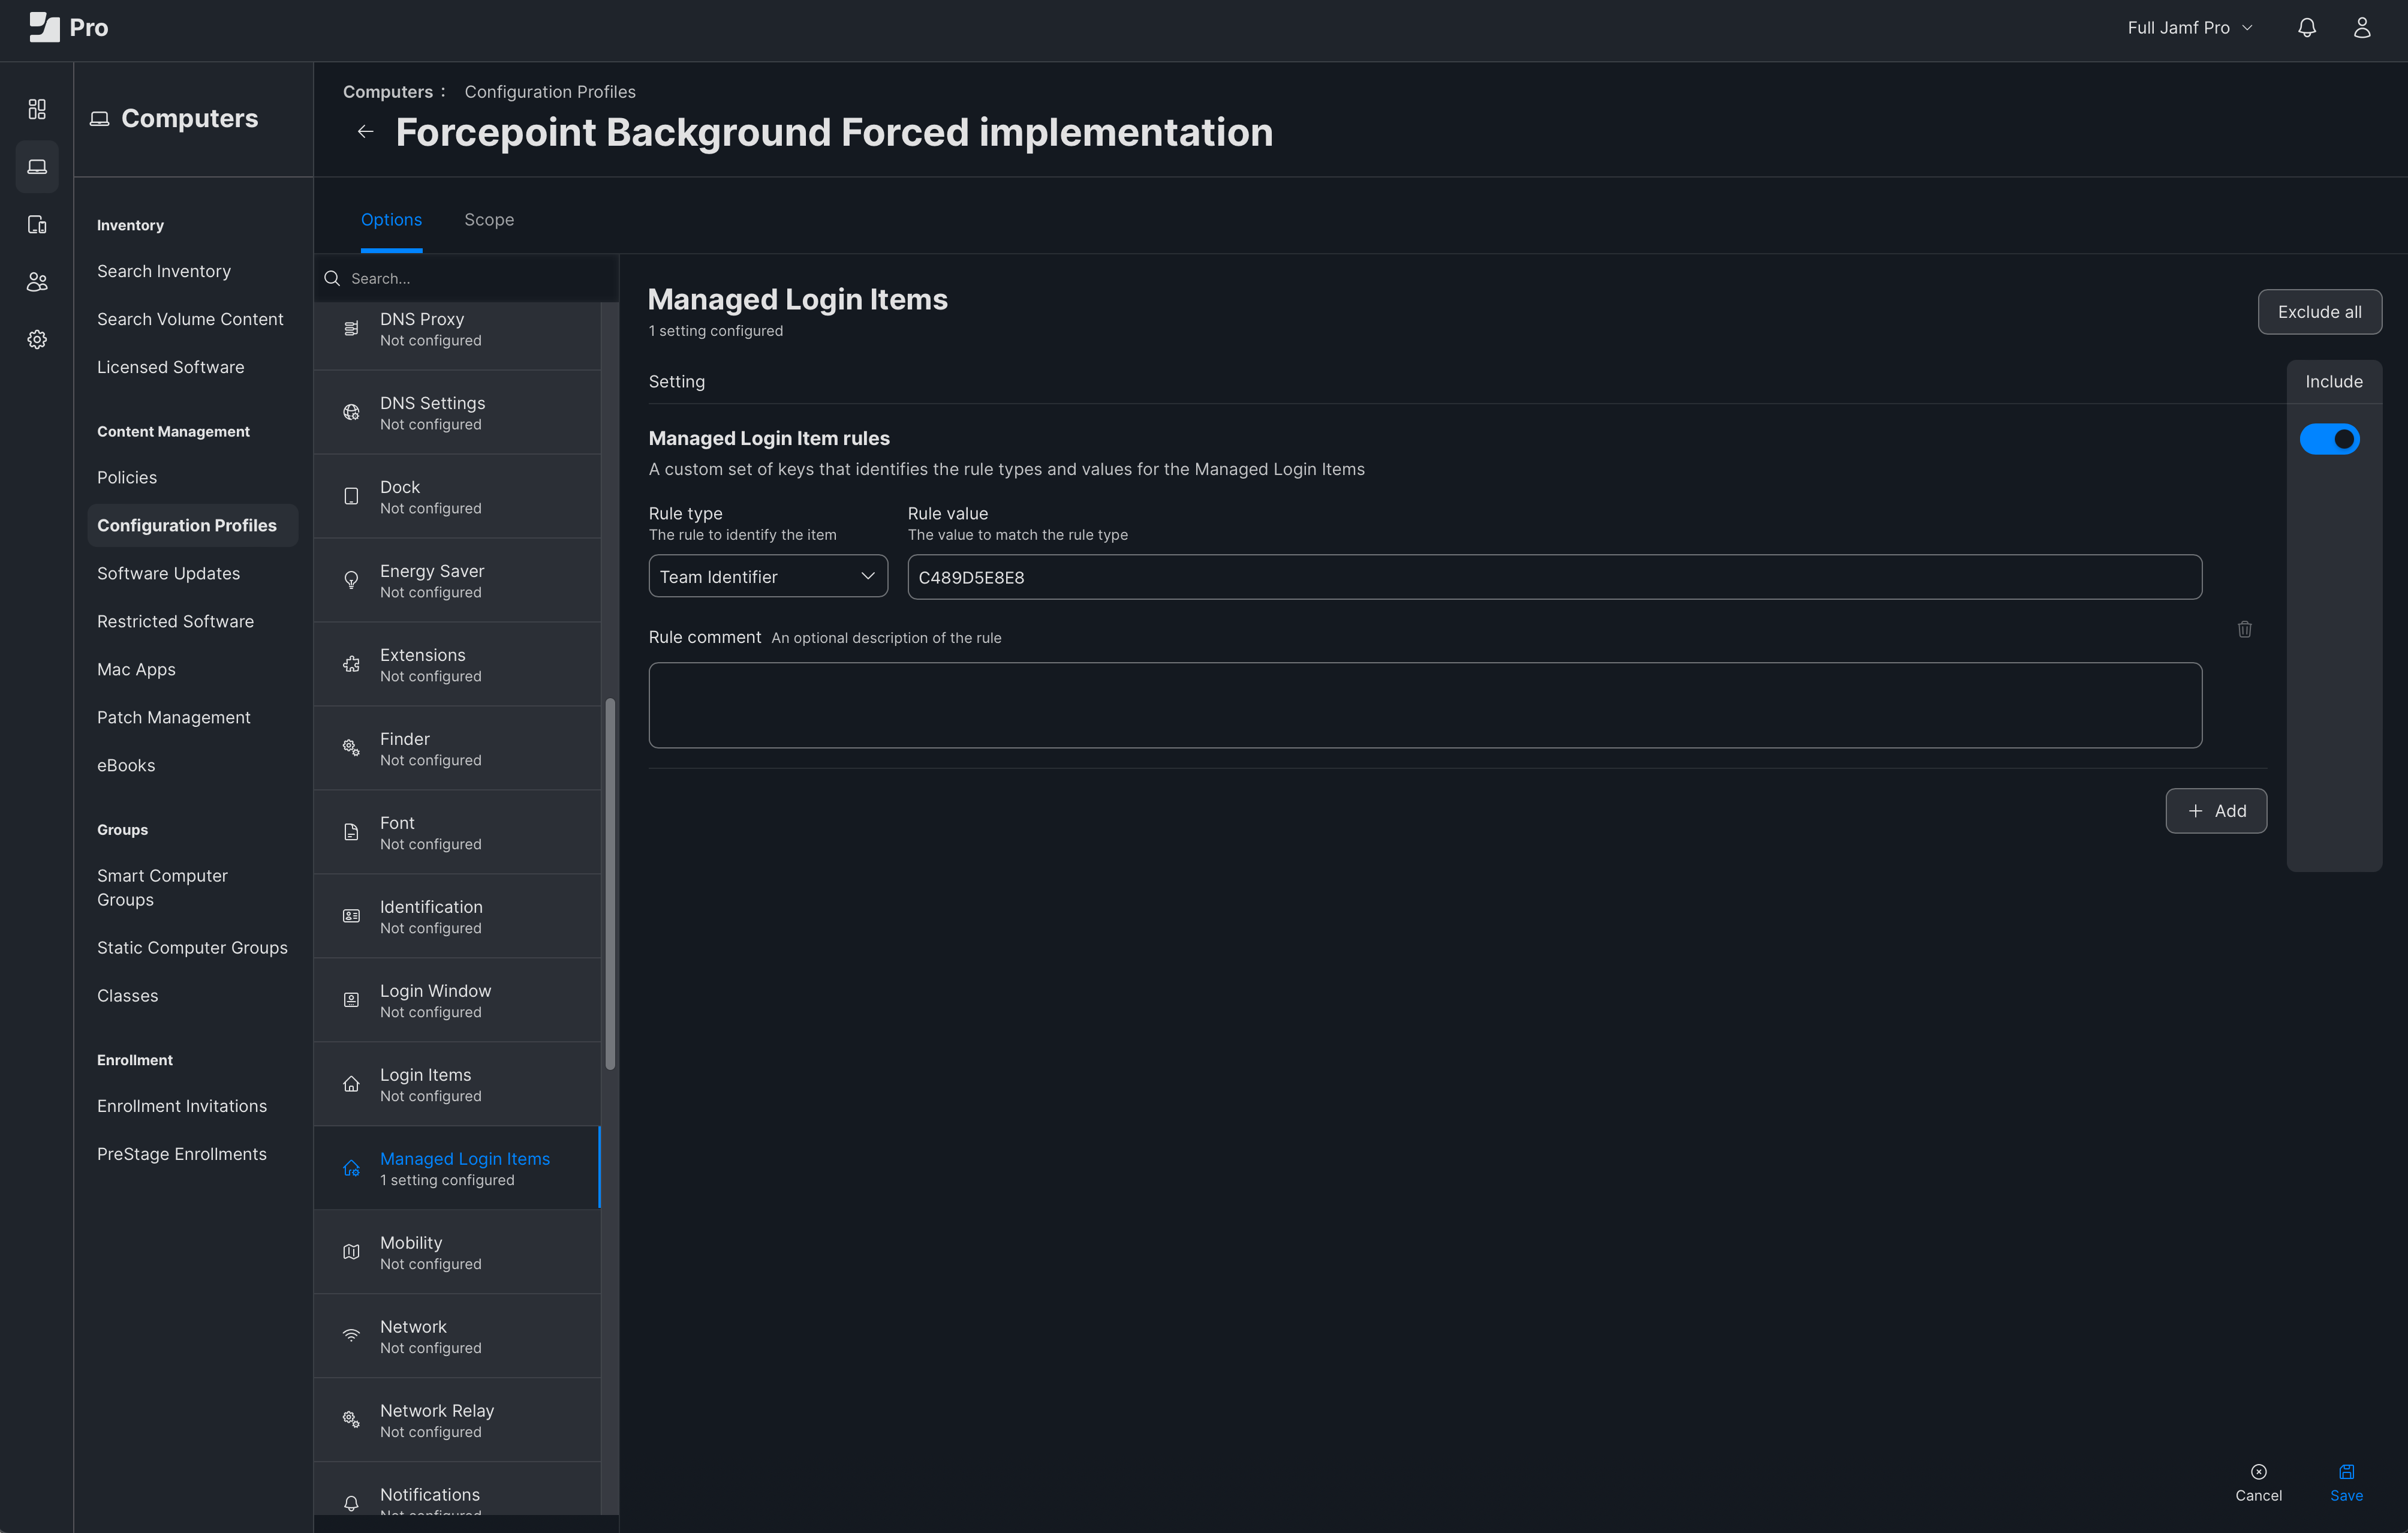Expand the Full Jamf Pro menu

[2189, 28]
